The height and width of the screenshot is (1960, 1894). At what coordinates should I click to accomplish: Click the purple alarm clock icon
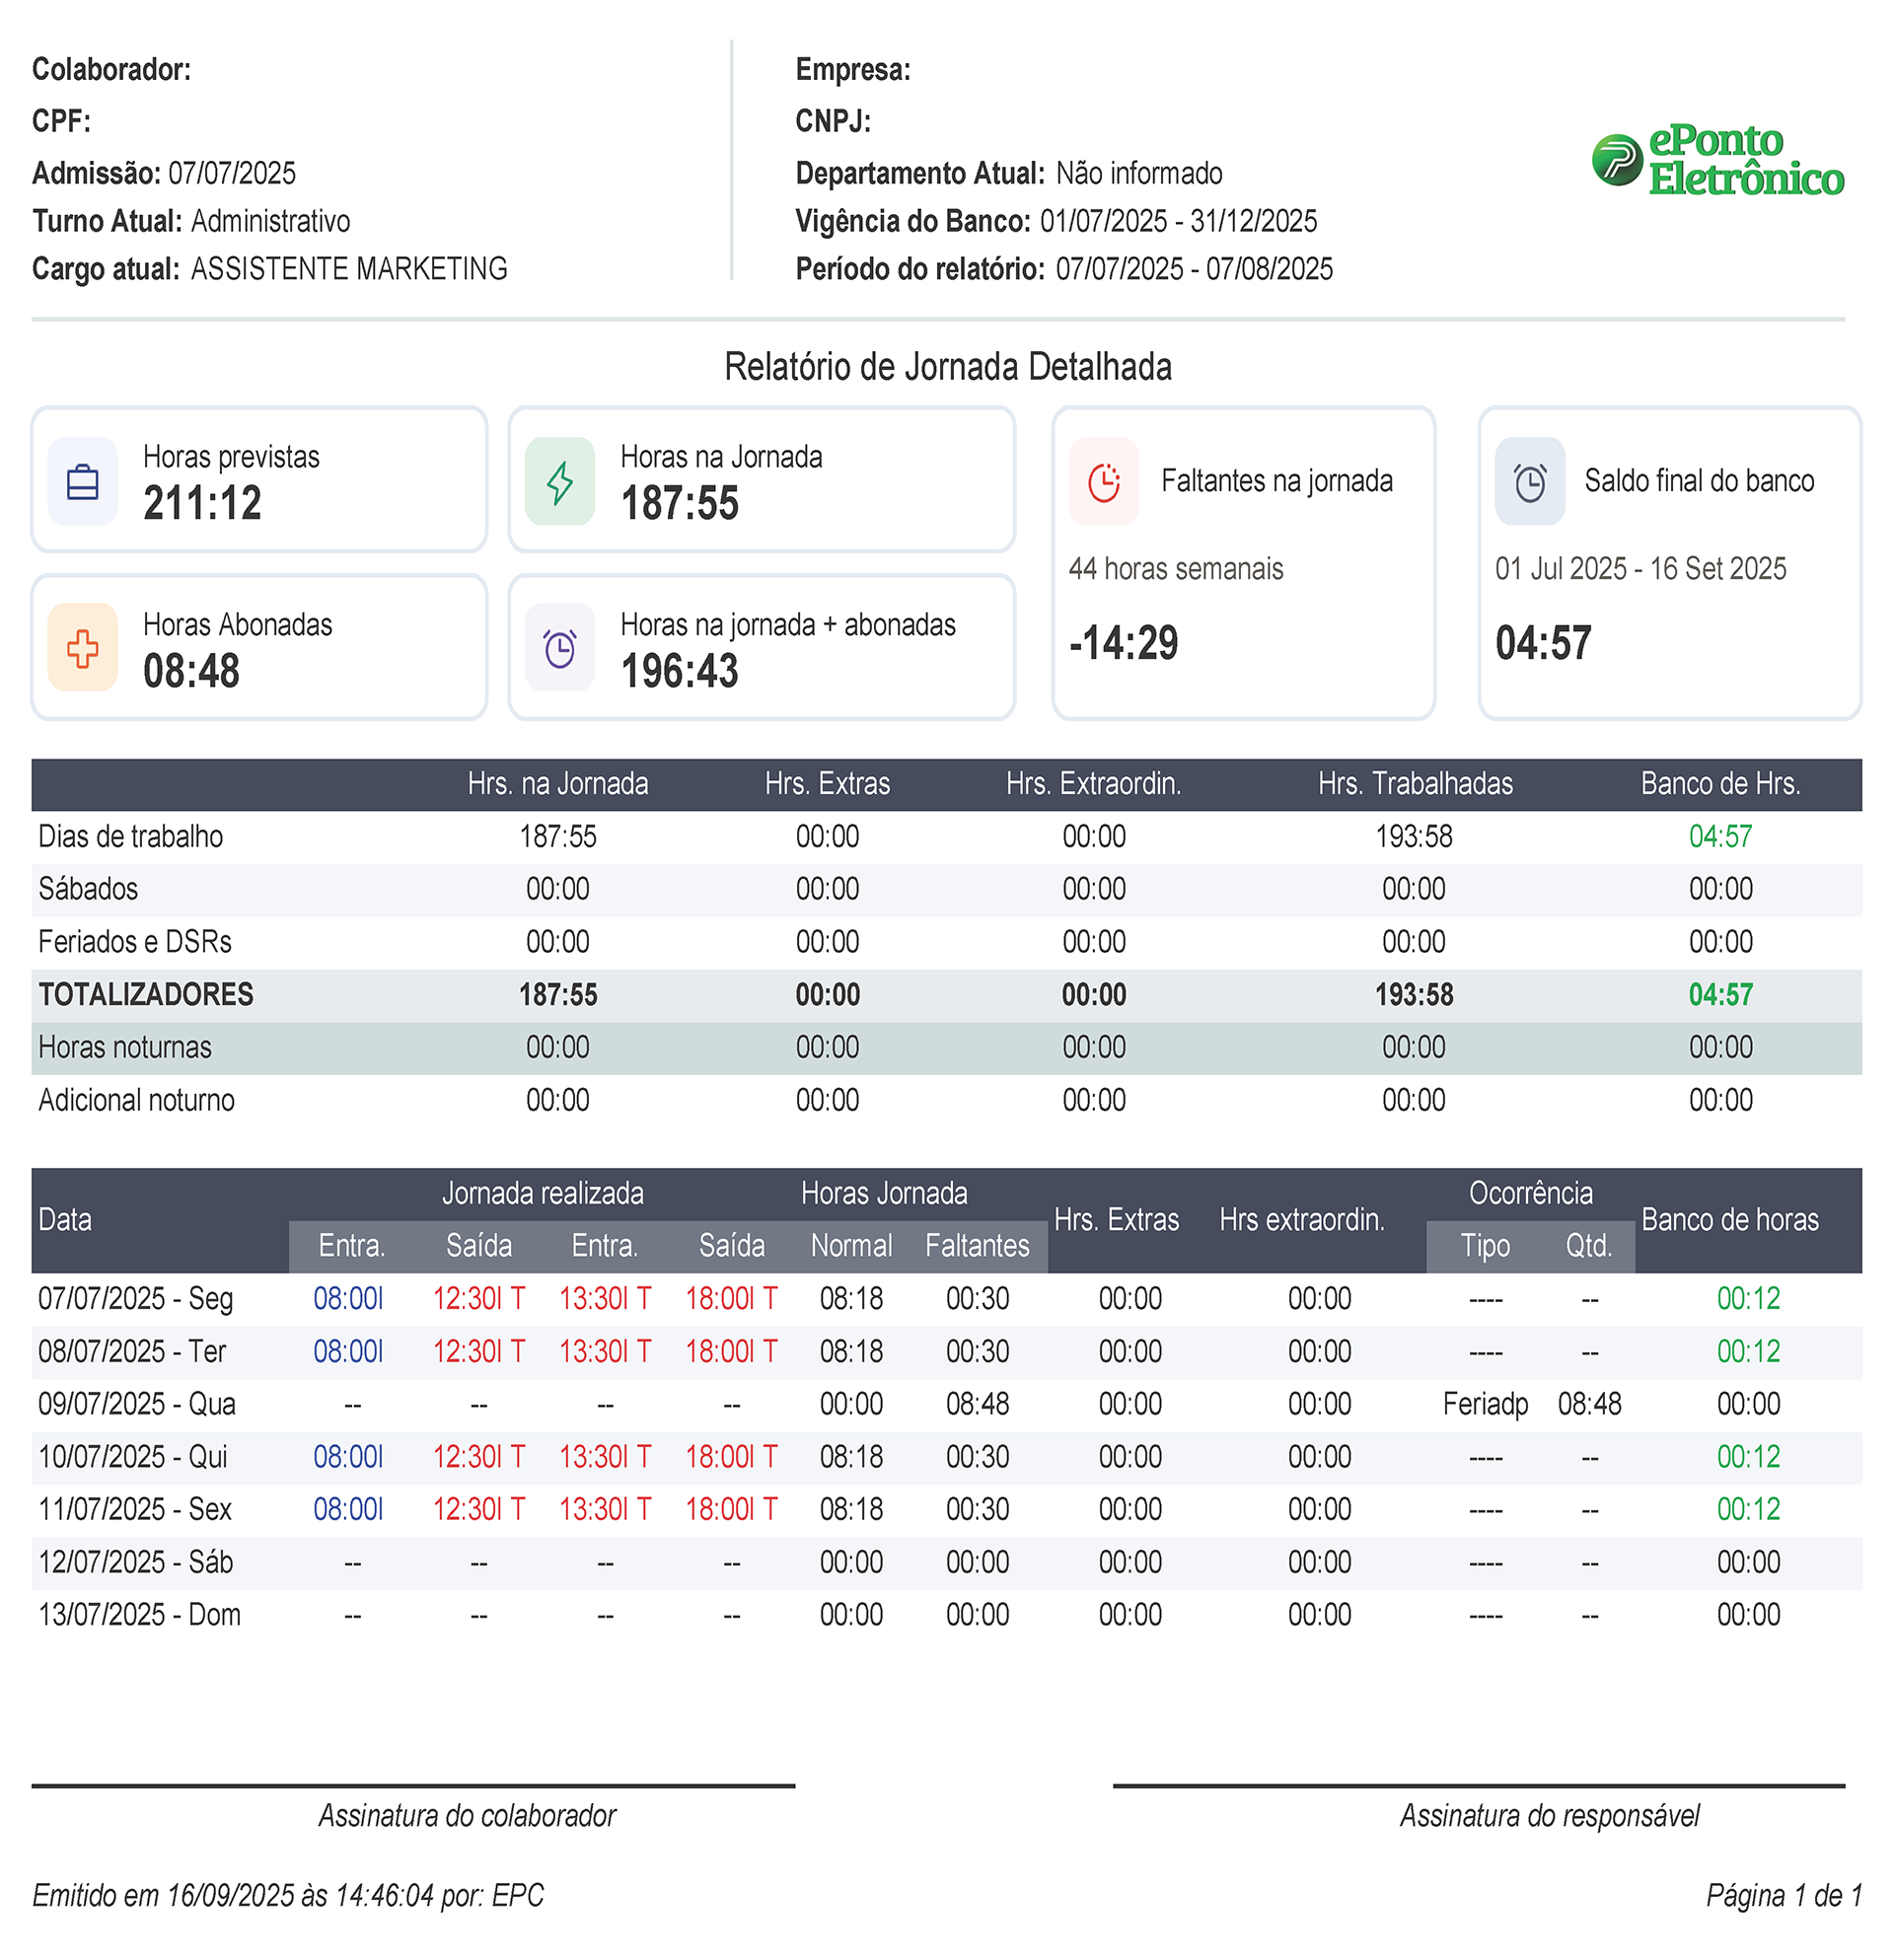click(559, 648)
